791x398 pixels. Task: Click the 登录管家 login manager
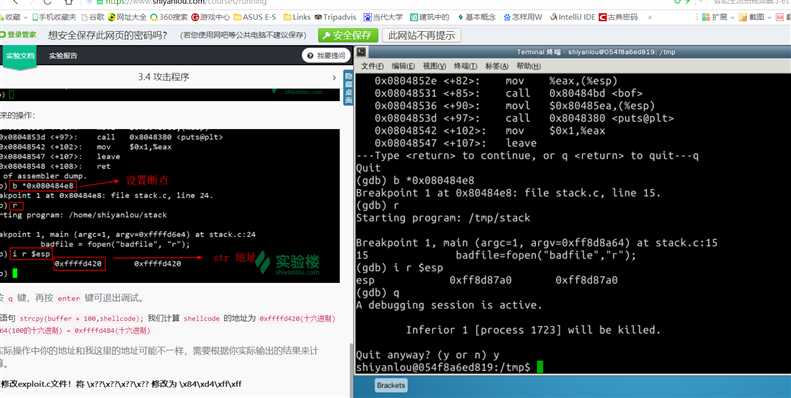tap(18, 35)
